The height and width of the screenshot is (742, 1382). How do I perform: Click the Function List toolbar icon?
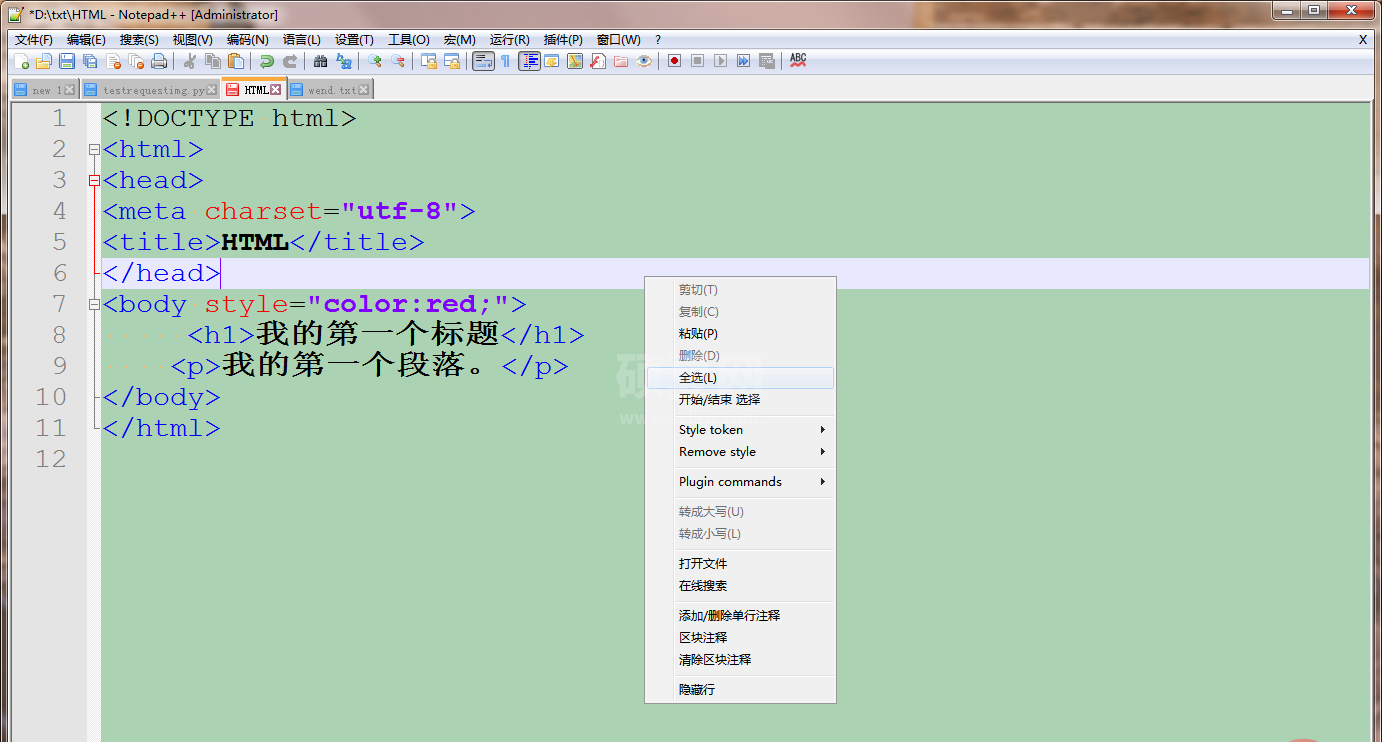[x=598, y=61]
